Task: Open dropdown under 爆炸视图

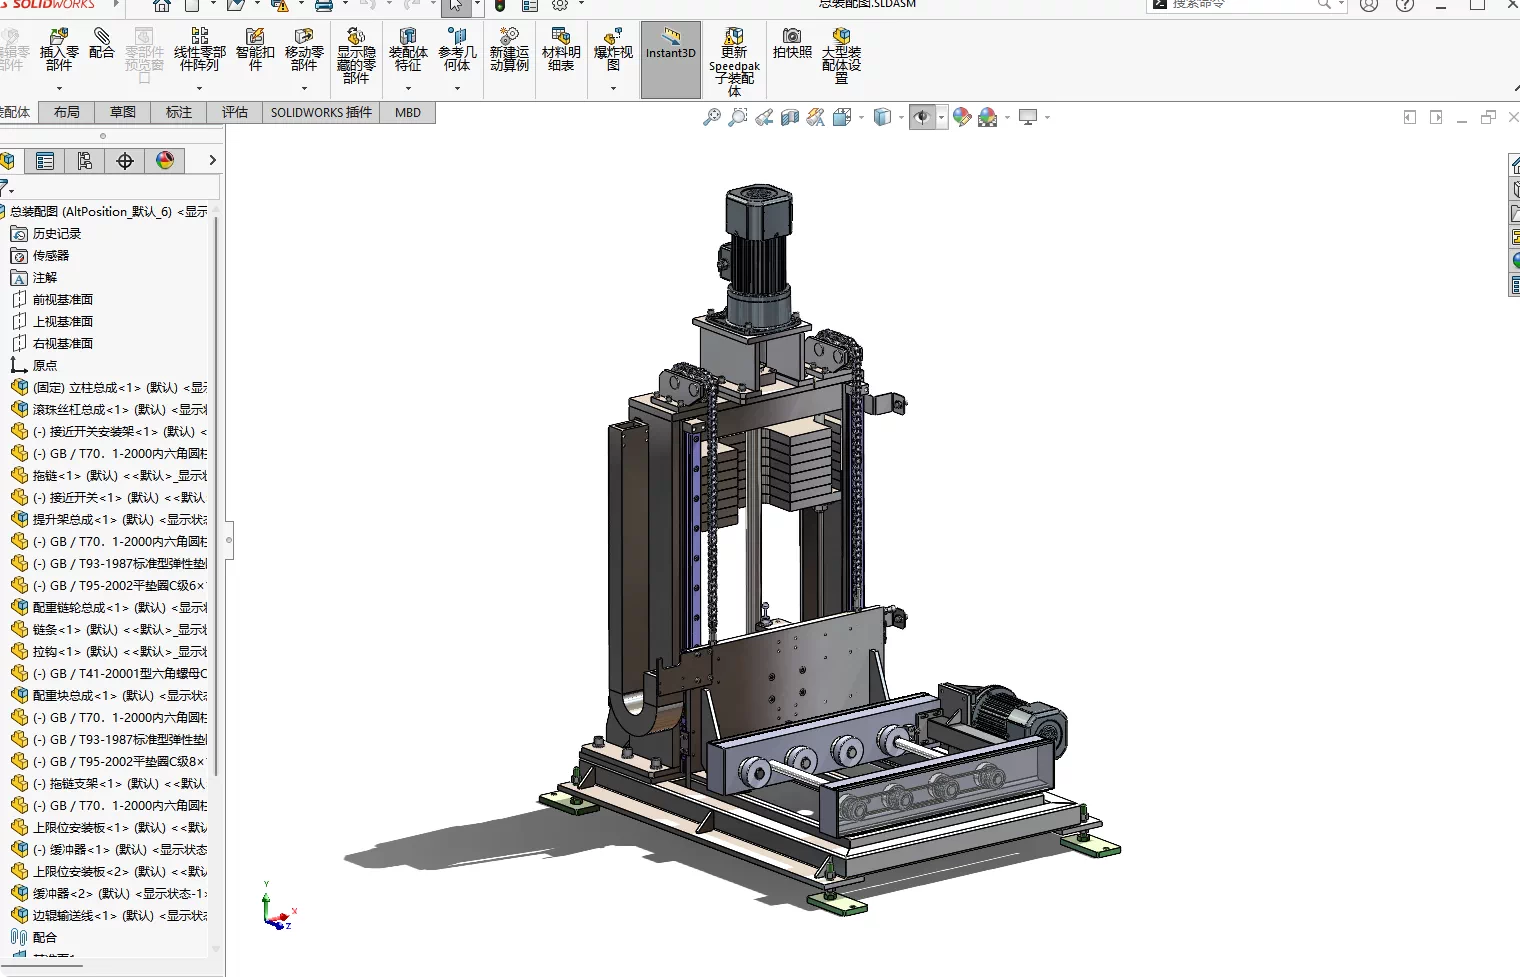Action: click(613, 88)
